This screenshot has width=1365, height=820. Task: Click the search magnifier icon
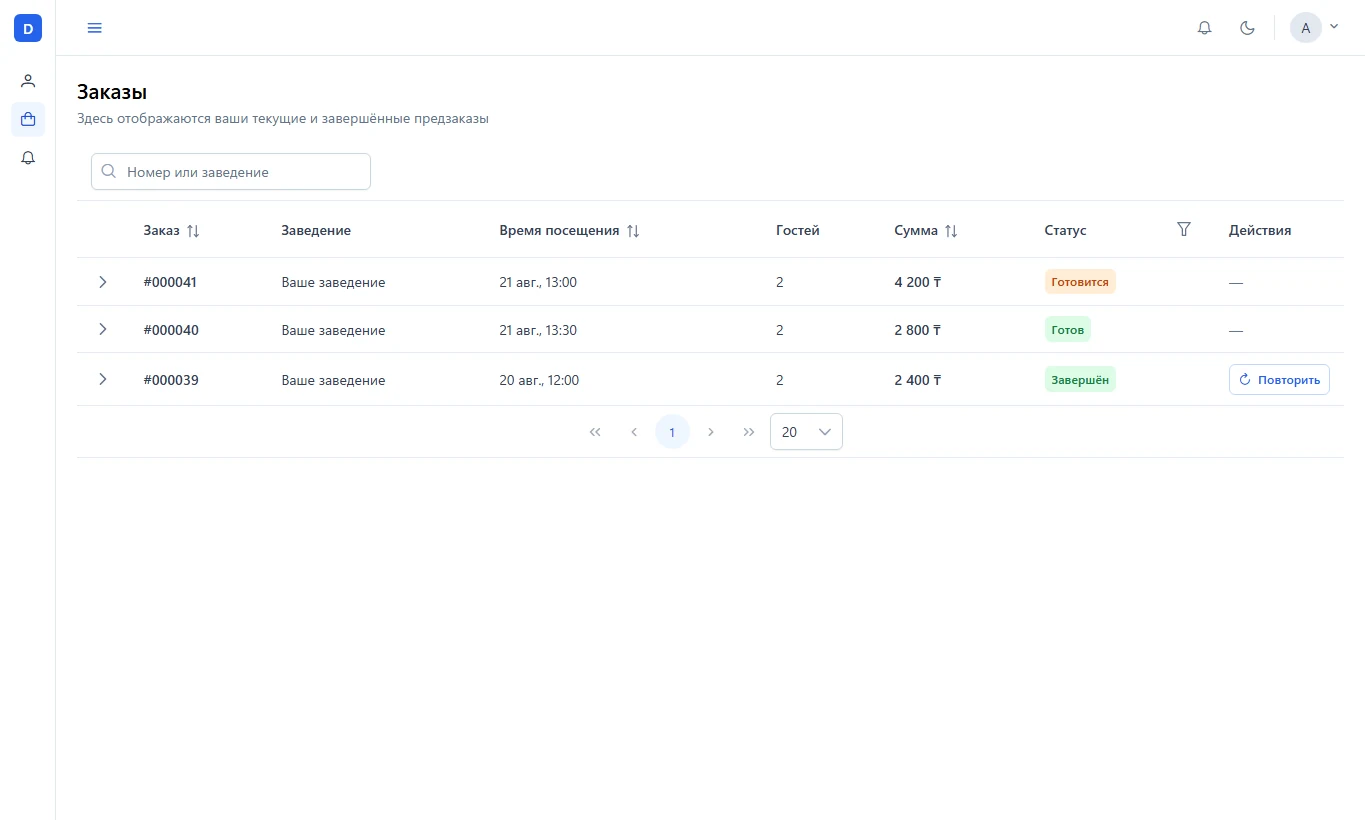(x=109, y=171)
